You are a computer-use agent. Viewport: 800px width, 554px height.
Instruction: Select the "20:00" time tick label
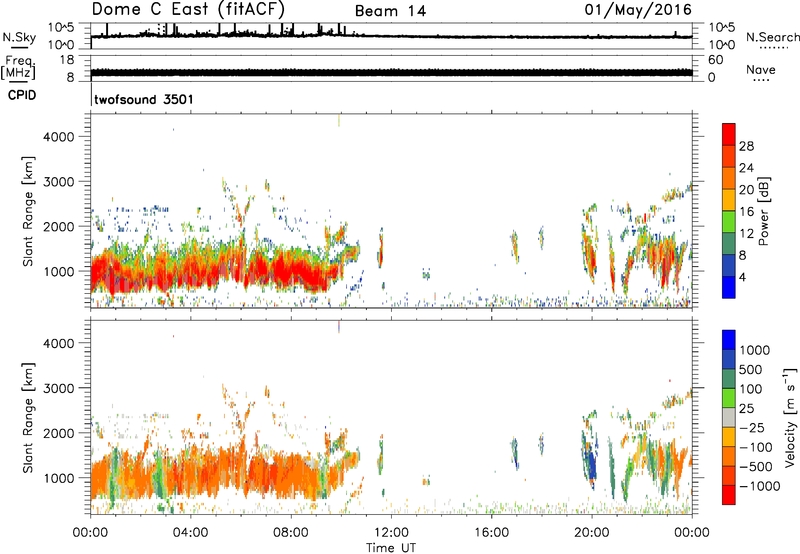pyautogui.click(x=592, y=533)
